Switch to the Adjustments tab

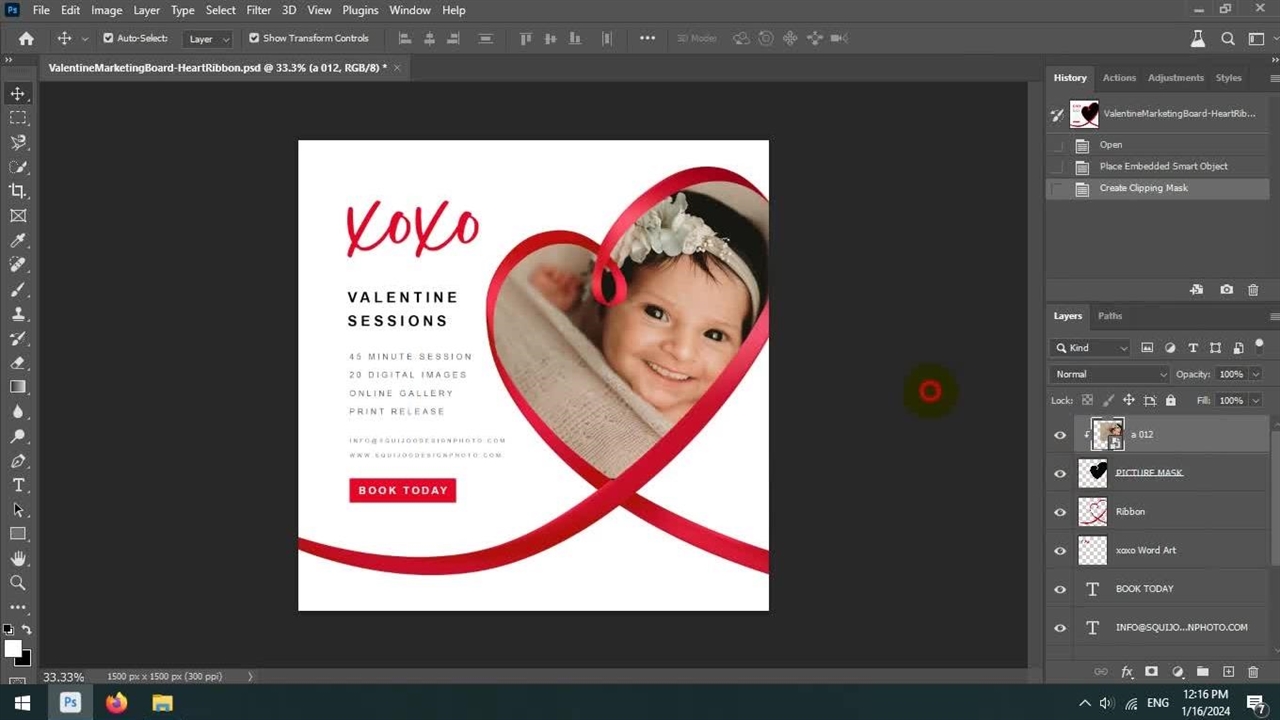(1175, 78)
